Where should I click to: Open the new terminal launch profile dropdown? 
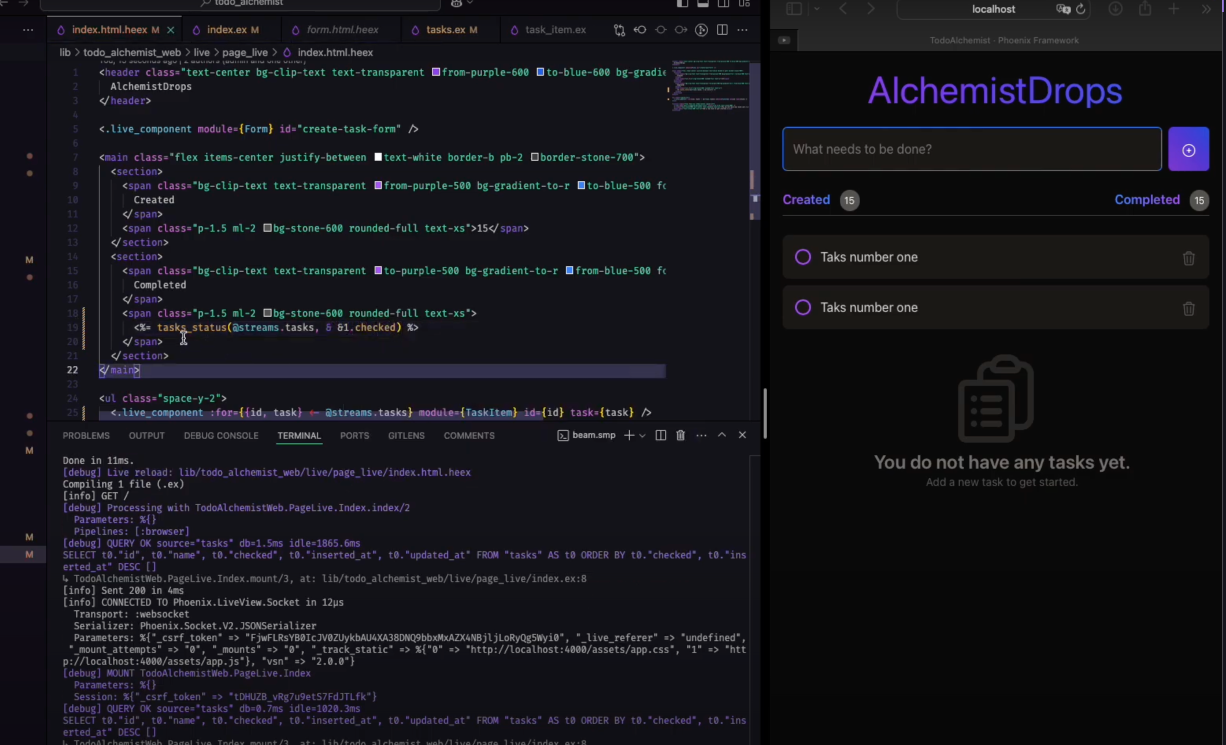point(642,436)
